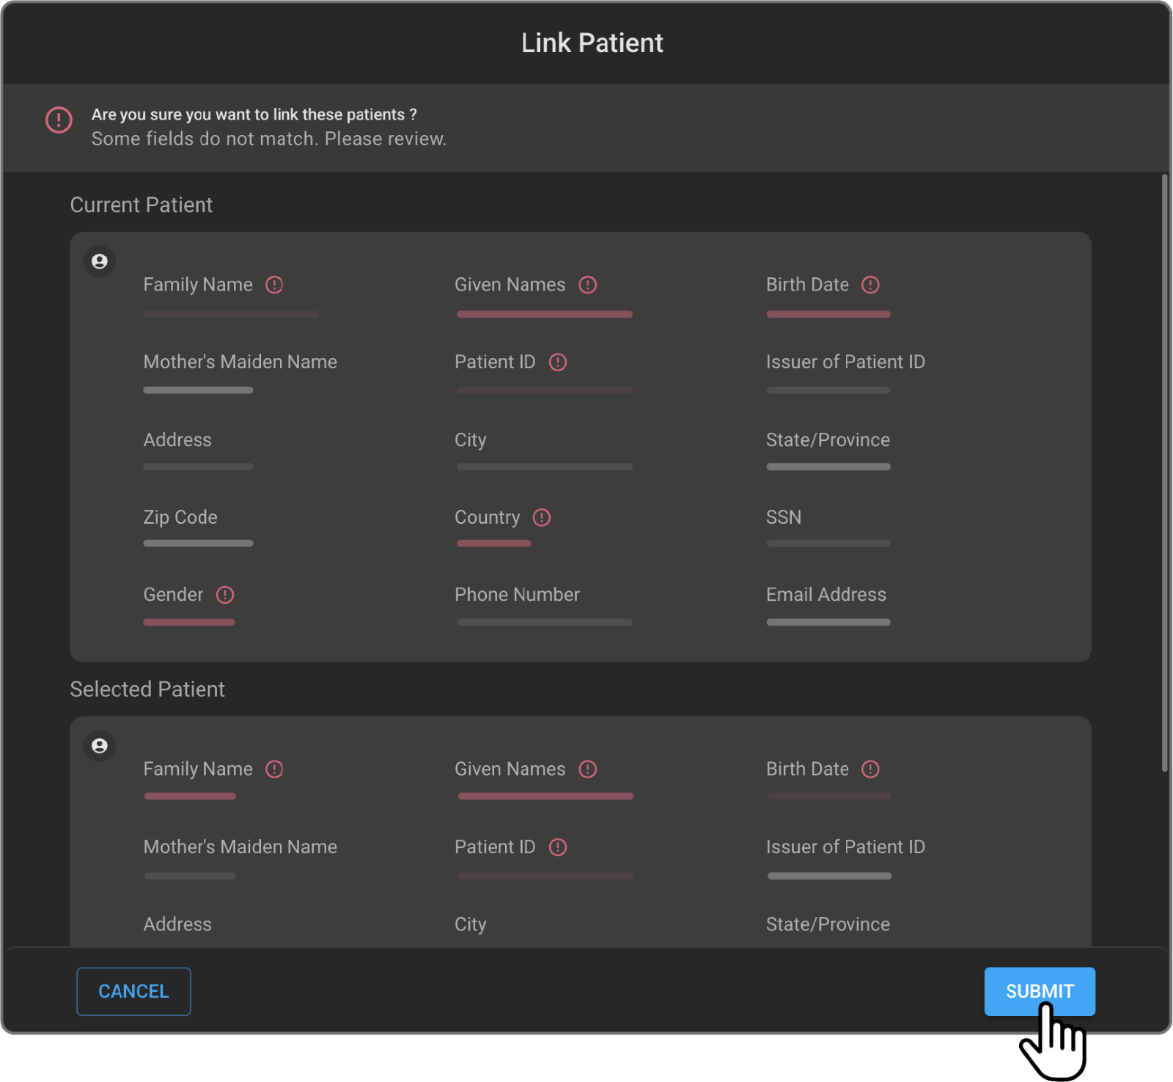Click mismatch icon beside Current Patient Birth Date
The width and height of the screenshot is (1173, 1082).
click(871, 285)
